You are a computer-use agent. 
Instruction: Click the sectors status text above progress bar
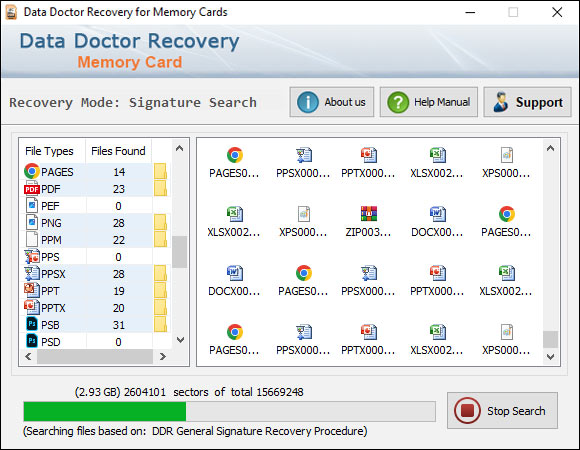point(189,392)
